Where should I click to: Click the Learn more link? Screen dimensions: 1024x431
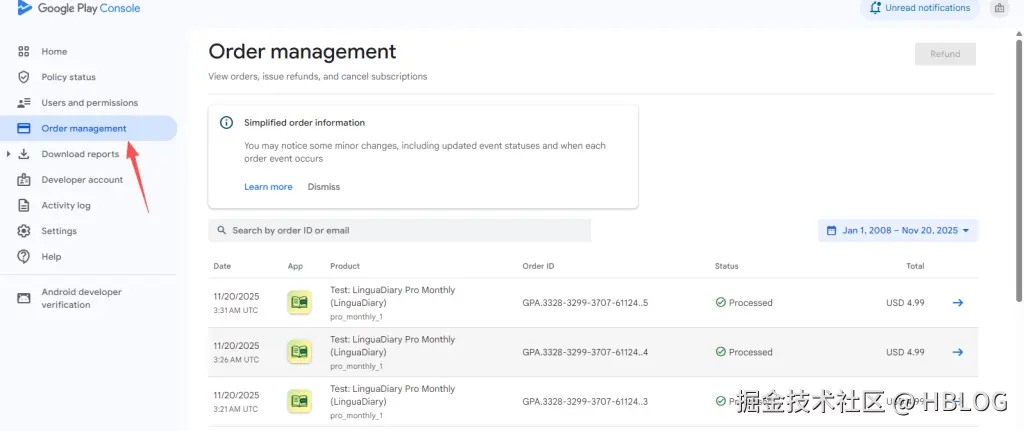[268, 187]
